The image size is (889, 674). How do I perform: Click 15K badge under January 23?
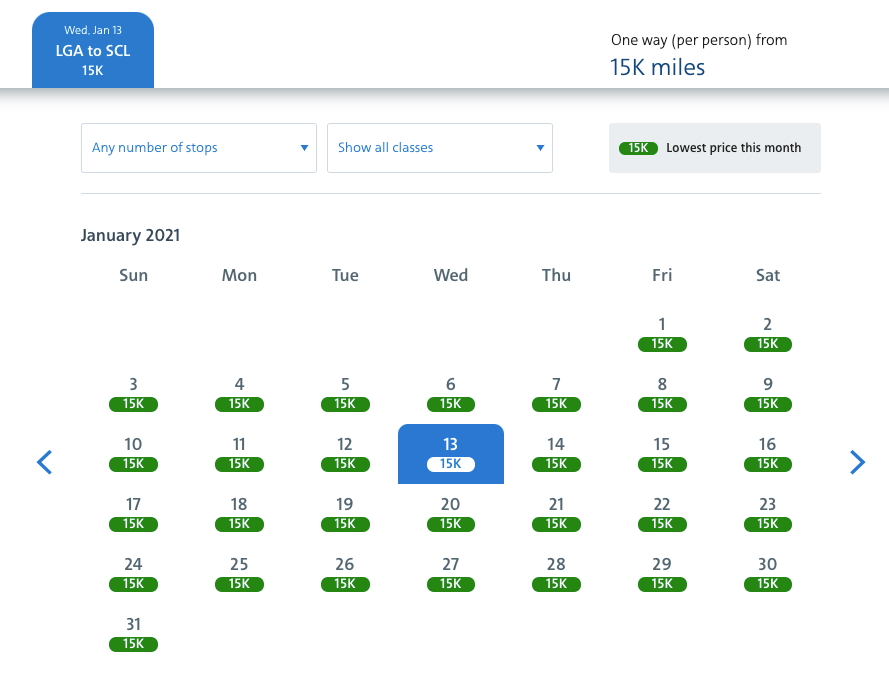pyautogui.click(x=768, y=524)
